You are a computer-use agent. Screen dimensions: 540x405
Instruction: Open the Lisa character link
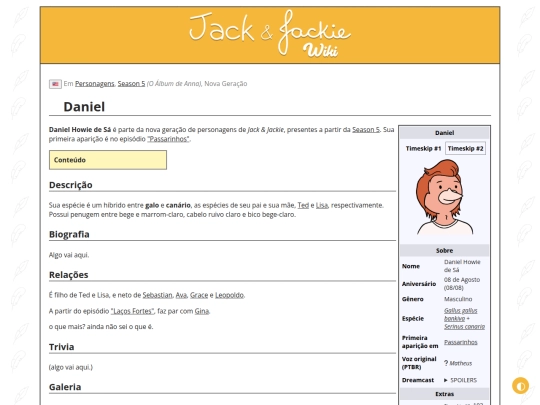(322, 205)
